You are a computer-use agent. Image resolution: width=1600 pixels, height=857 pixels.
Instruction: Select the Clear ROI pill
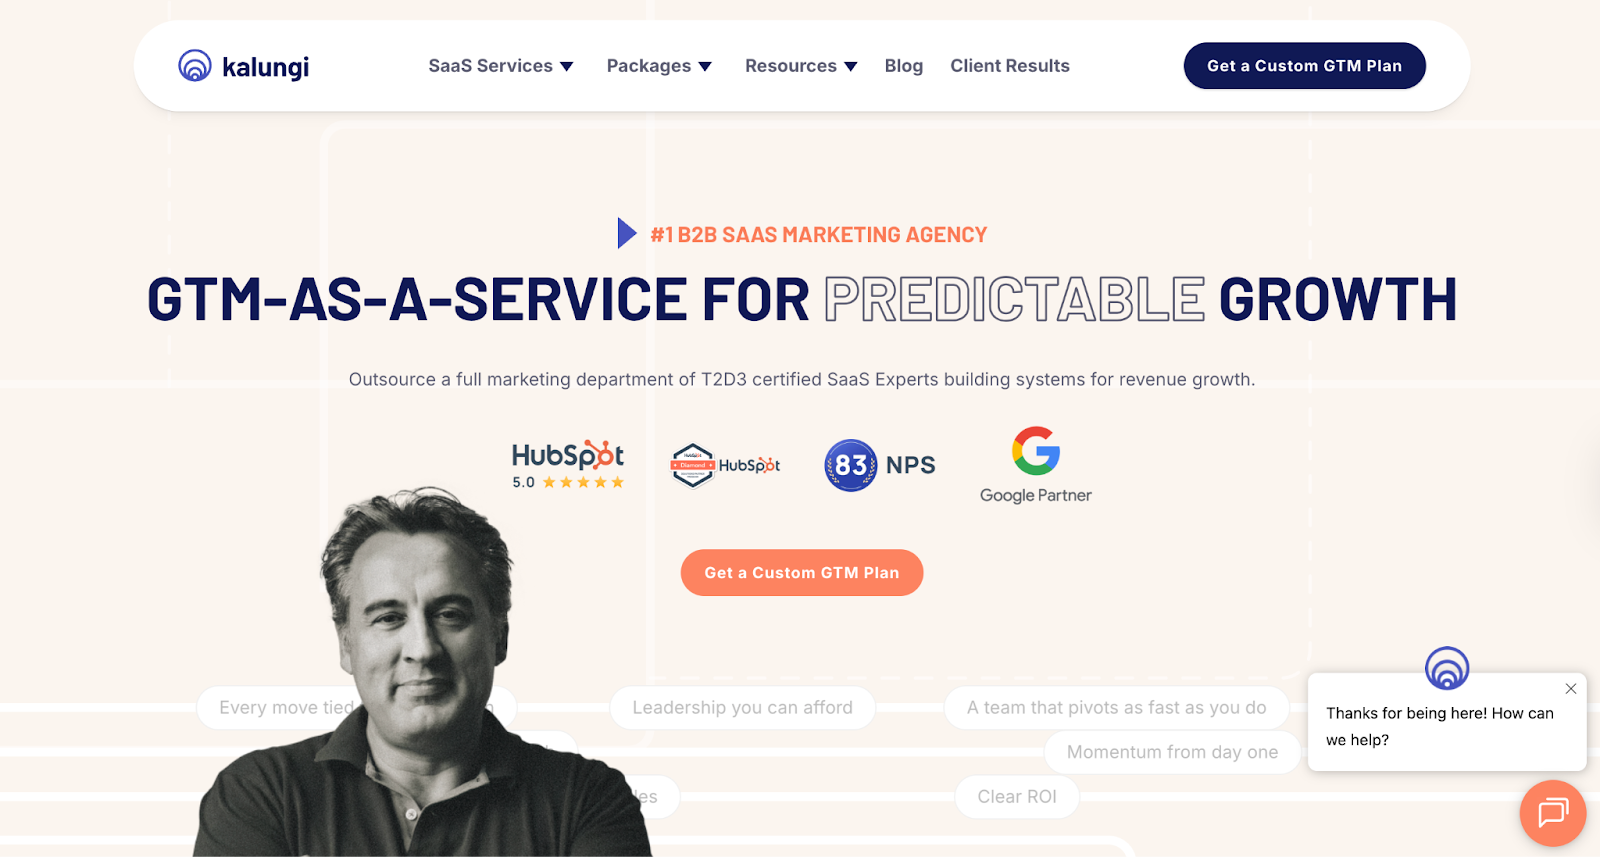tap(1017, 797)
